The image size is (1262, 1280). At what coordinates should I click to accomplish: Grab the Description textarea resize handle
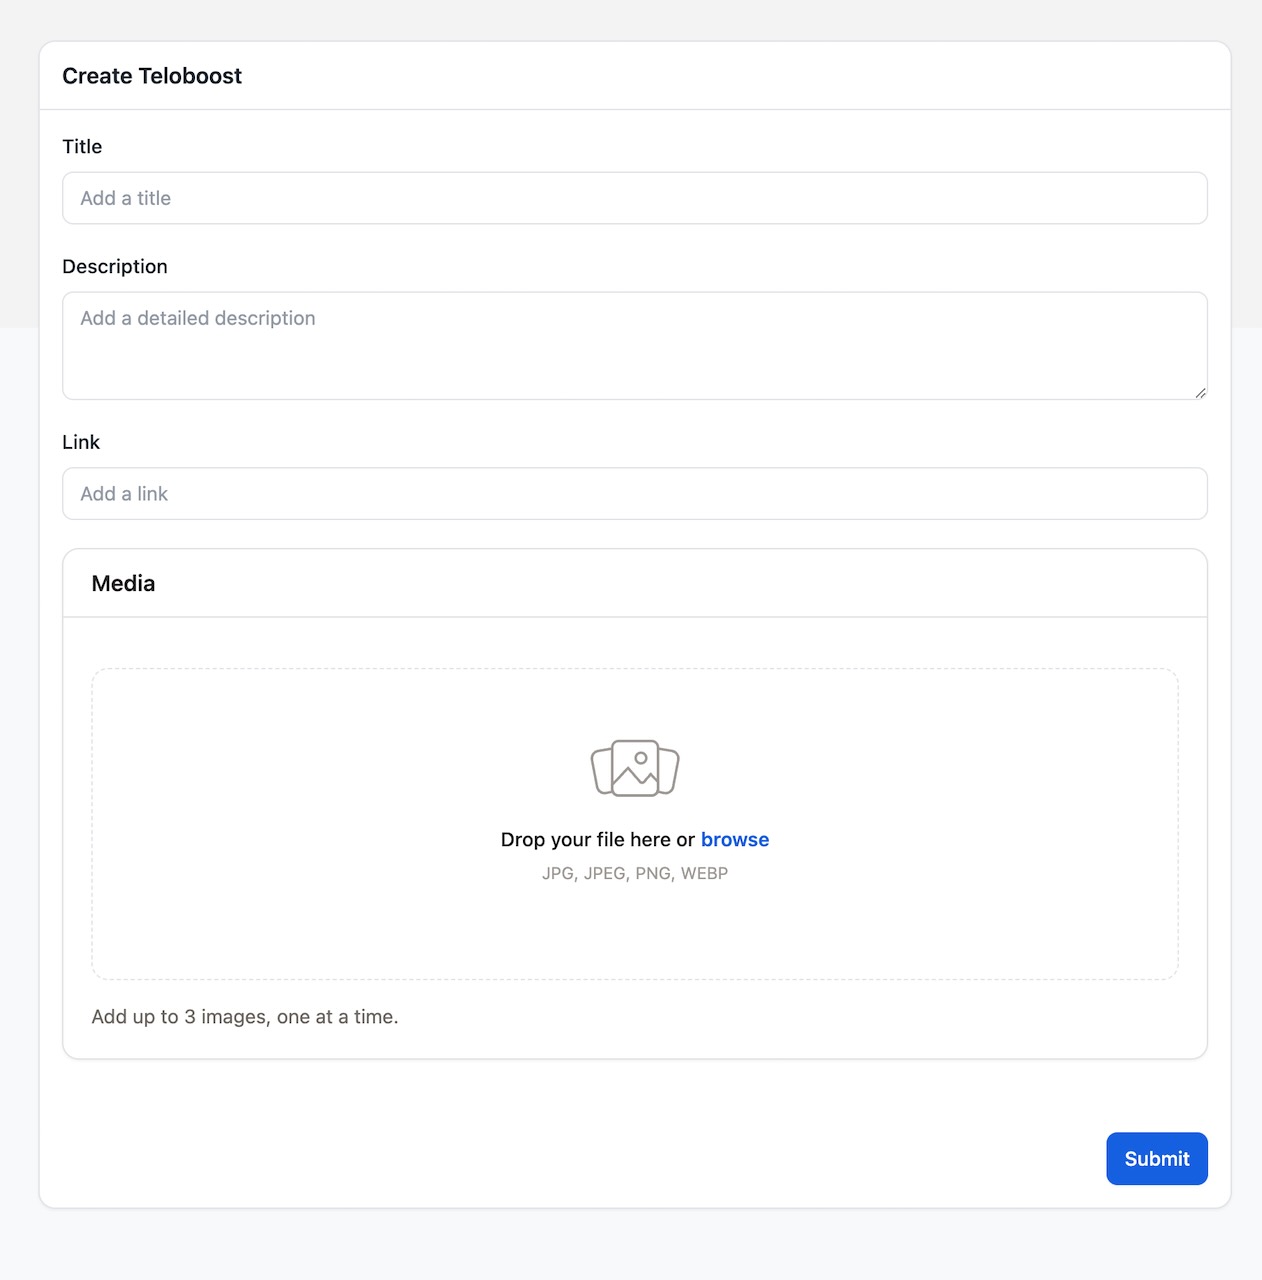point(1200,393)
